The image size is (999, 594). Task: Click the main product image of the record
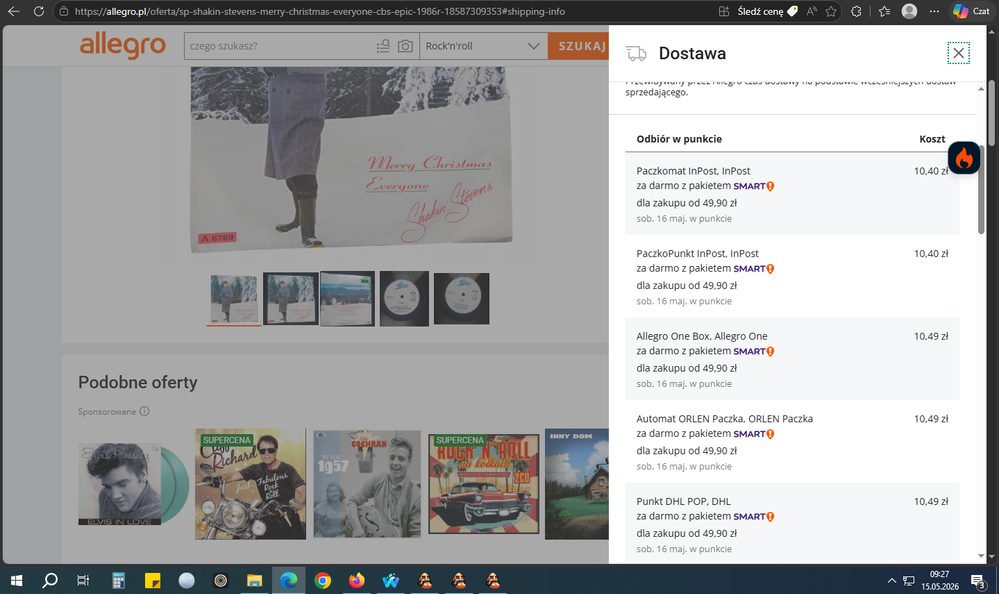tap(351, 159)
